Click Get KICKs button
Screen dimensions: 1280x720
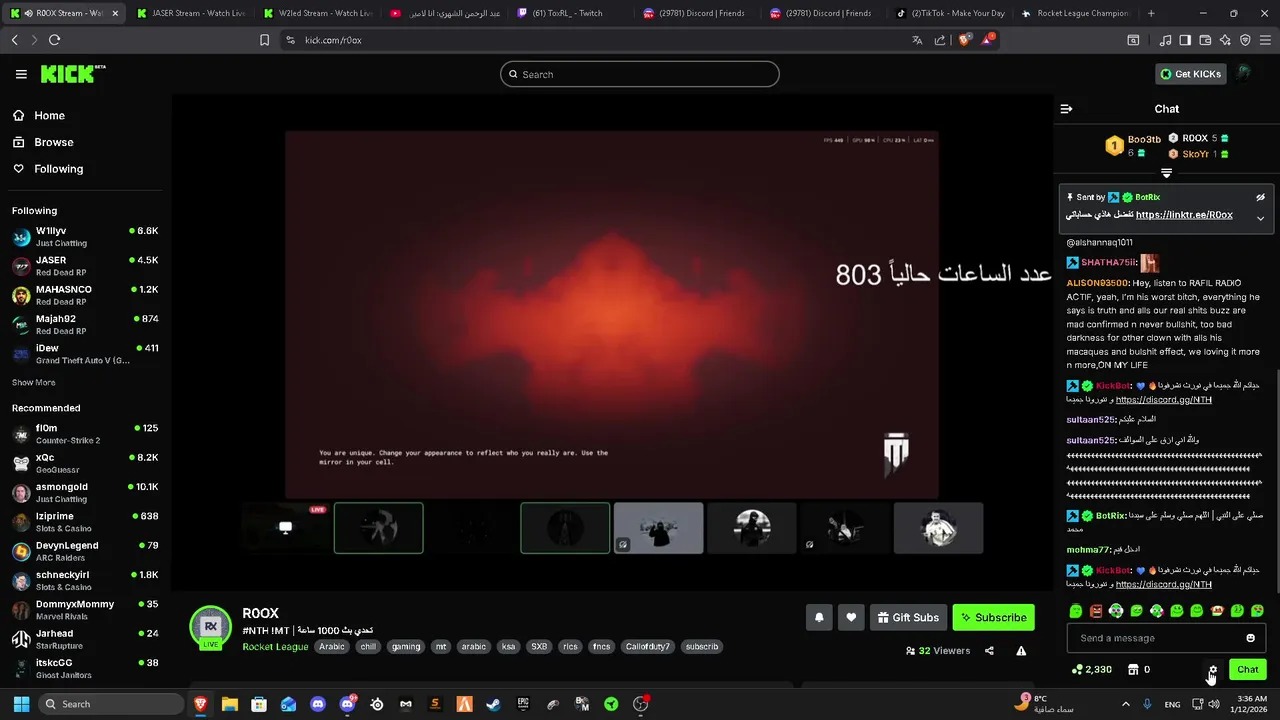1191,74
